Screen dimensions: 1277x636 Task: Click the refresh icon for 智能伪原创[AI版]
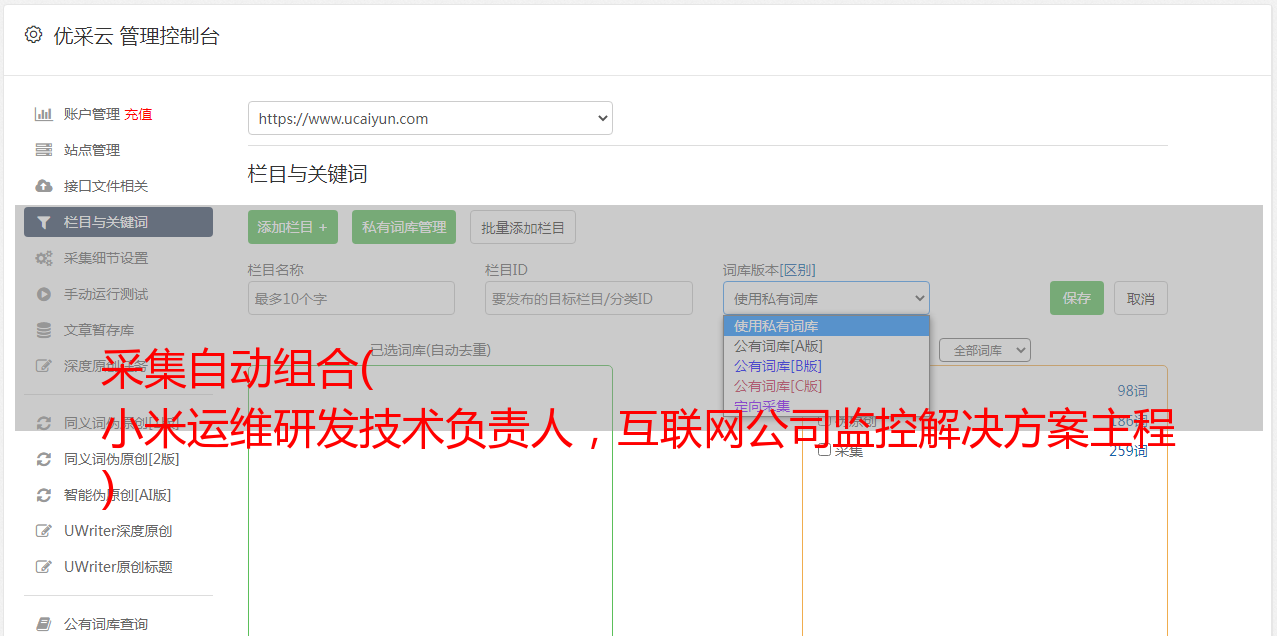[x=43, y=495]
